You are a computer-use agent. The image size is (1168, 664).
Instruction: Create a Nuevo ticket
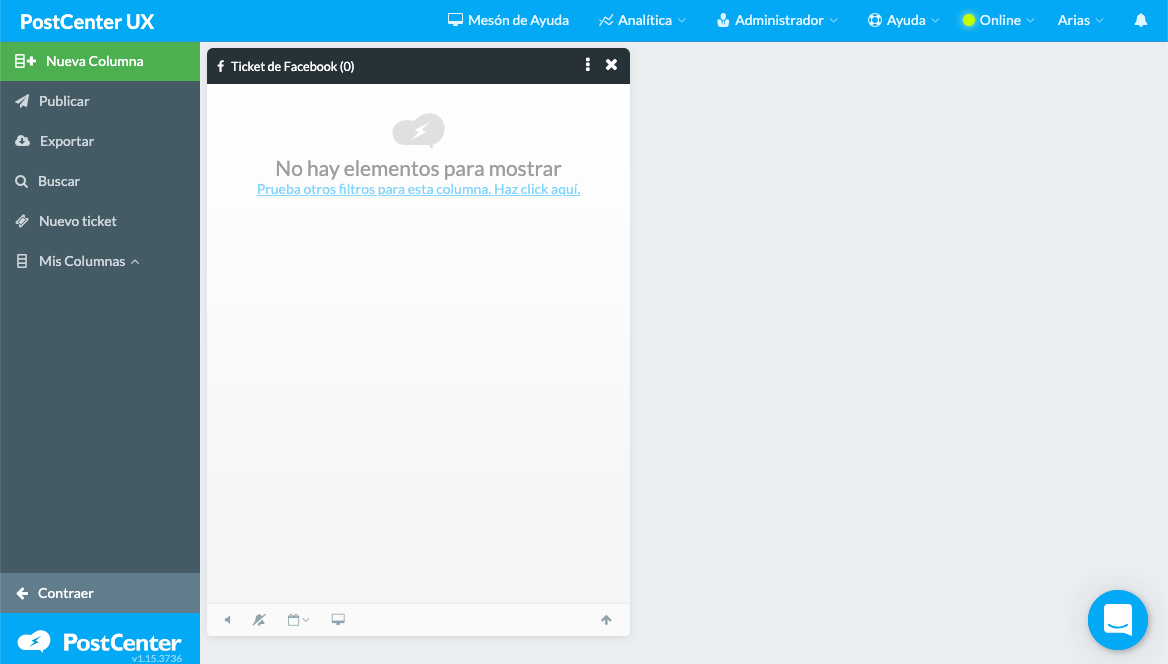[100, 221]
